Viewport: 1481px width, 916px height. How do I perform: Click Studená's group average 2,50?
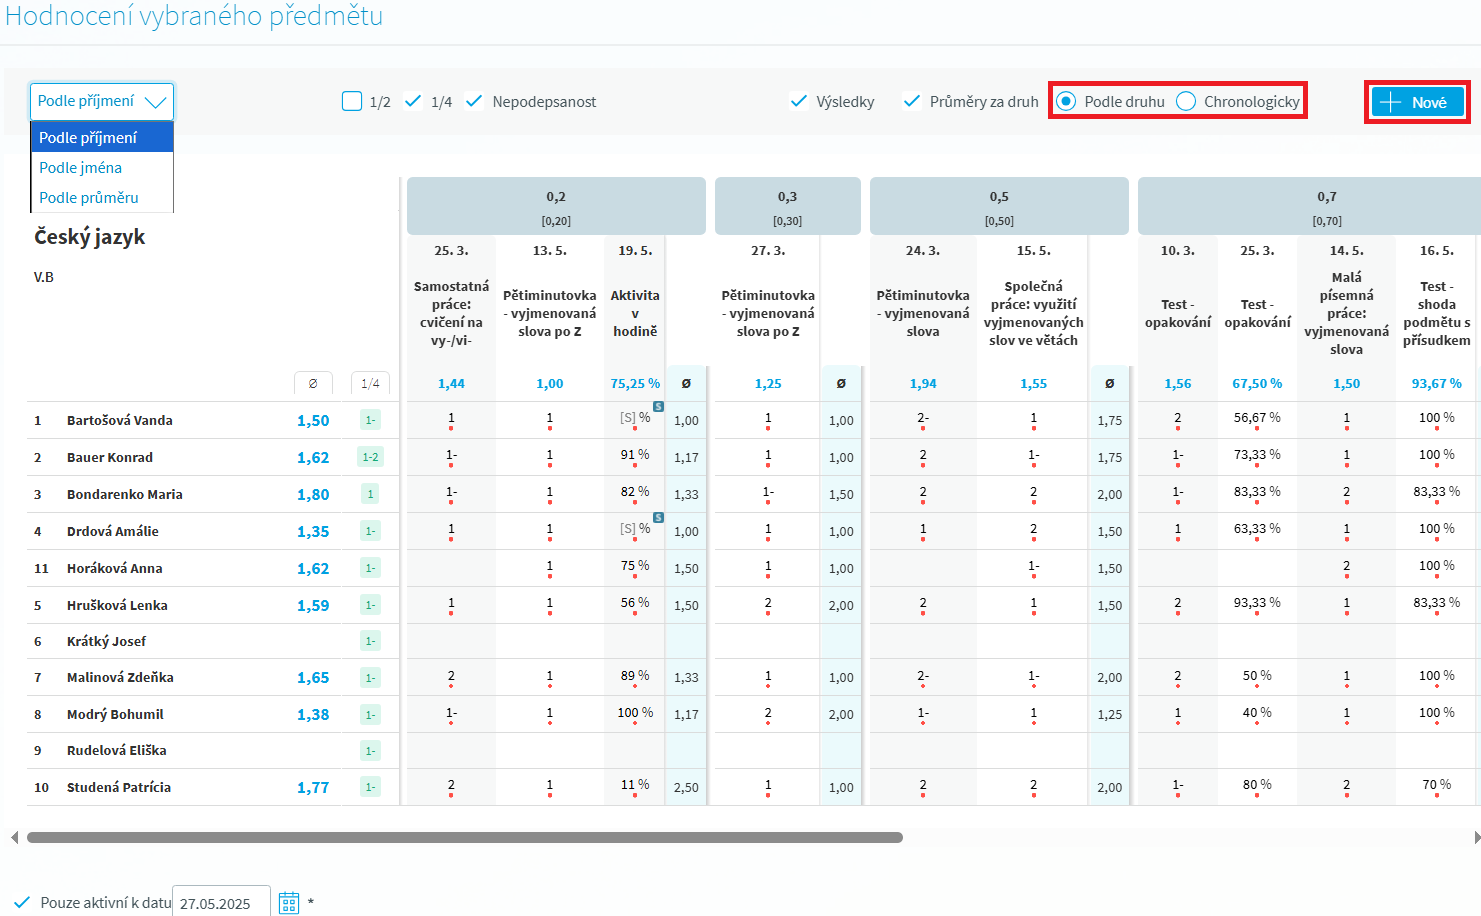point(686,788)
